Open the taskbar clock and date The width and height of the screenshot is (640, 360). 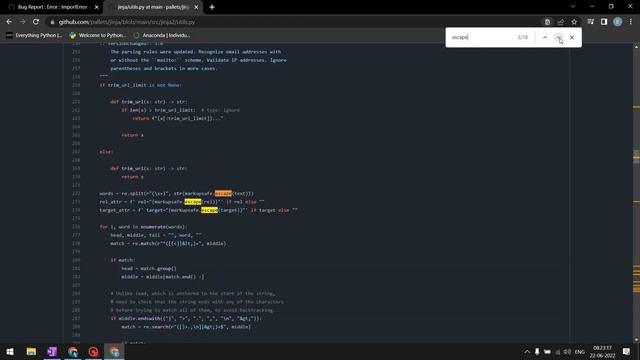602,352
